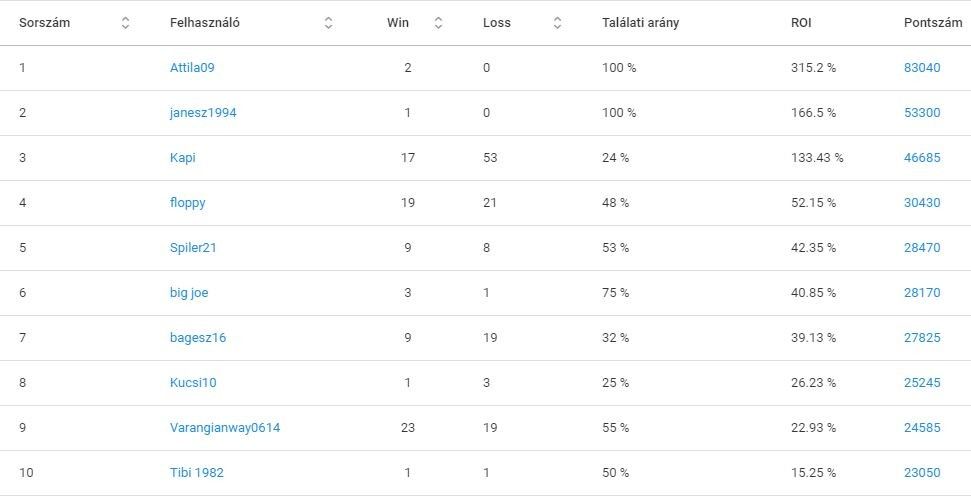Click the Találati arány column header
The width and height of the screenshot is (971, 497).
coord(640,23)
